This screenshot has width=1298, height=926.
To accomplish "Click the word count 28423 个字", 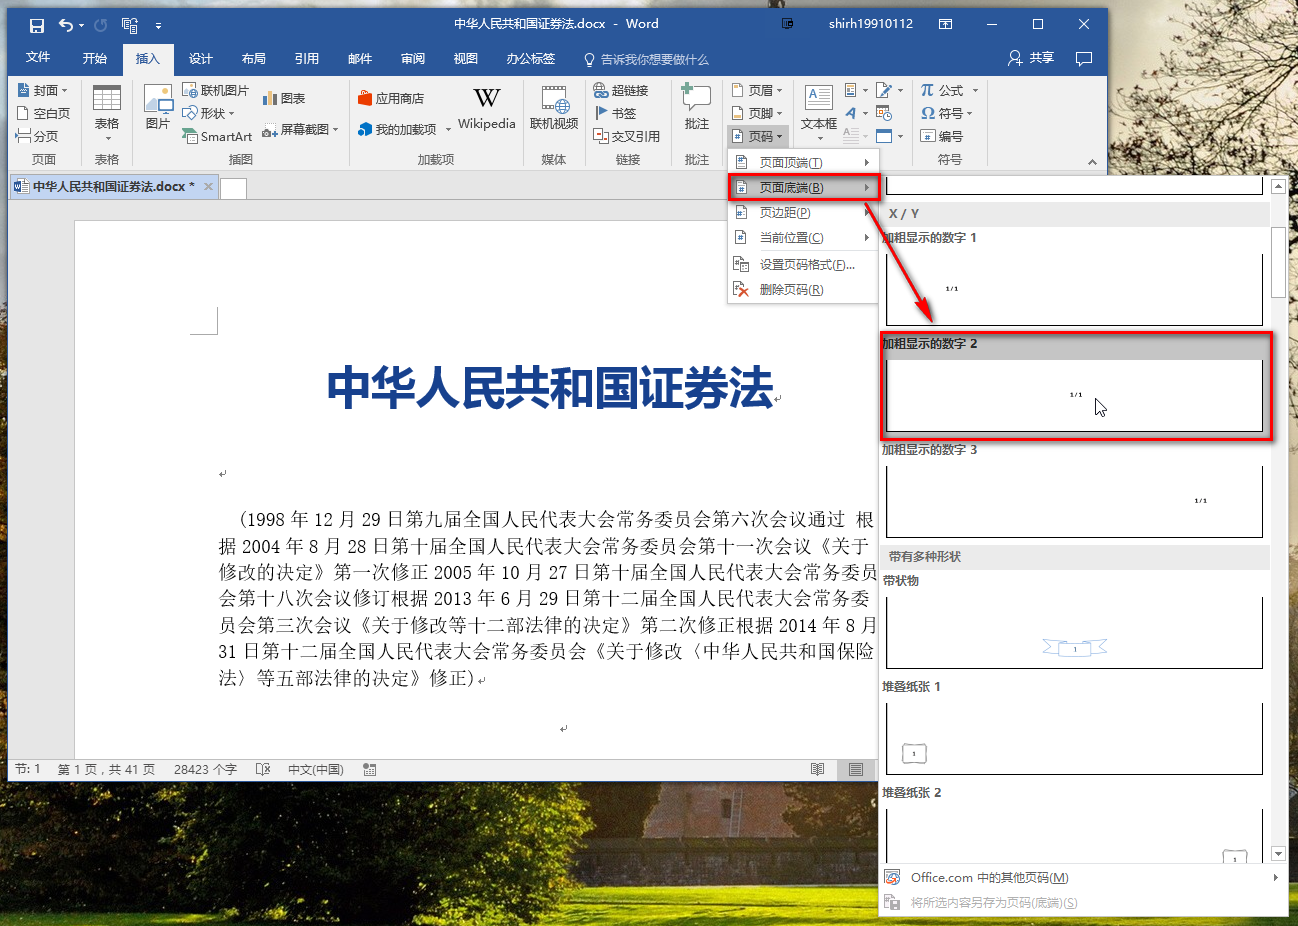I will point(205,769).
